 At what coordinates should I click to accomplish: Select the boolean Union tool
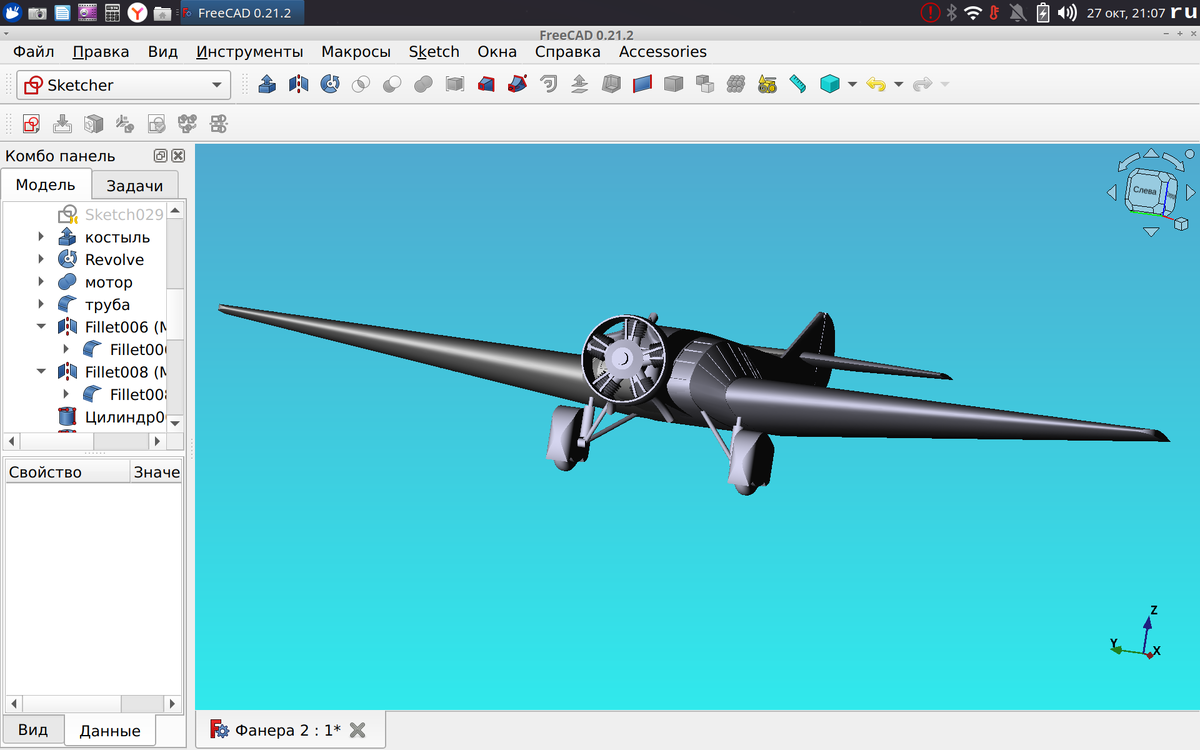click(x=422, y=84)
